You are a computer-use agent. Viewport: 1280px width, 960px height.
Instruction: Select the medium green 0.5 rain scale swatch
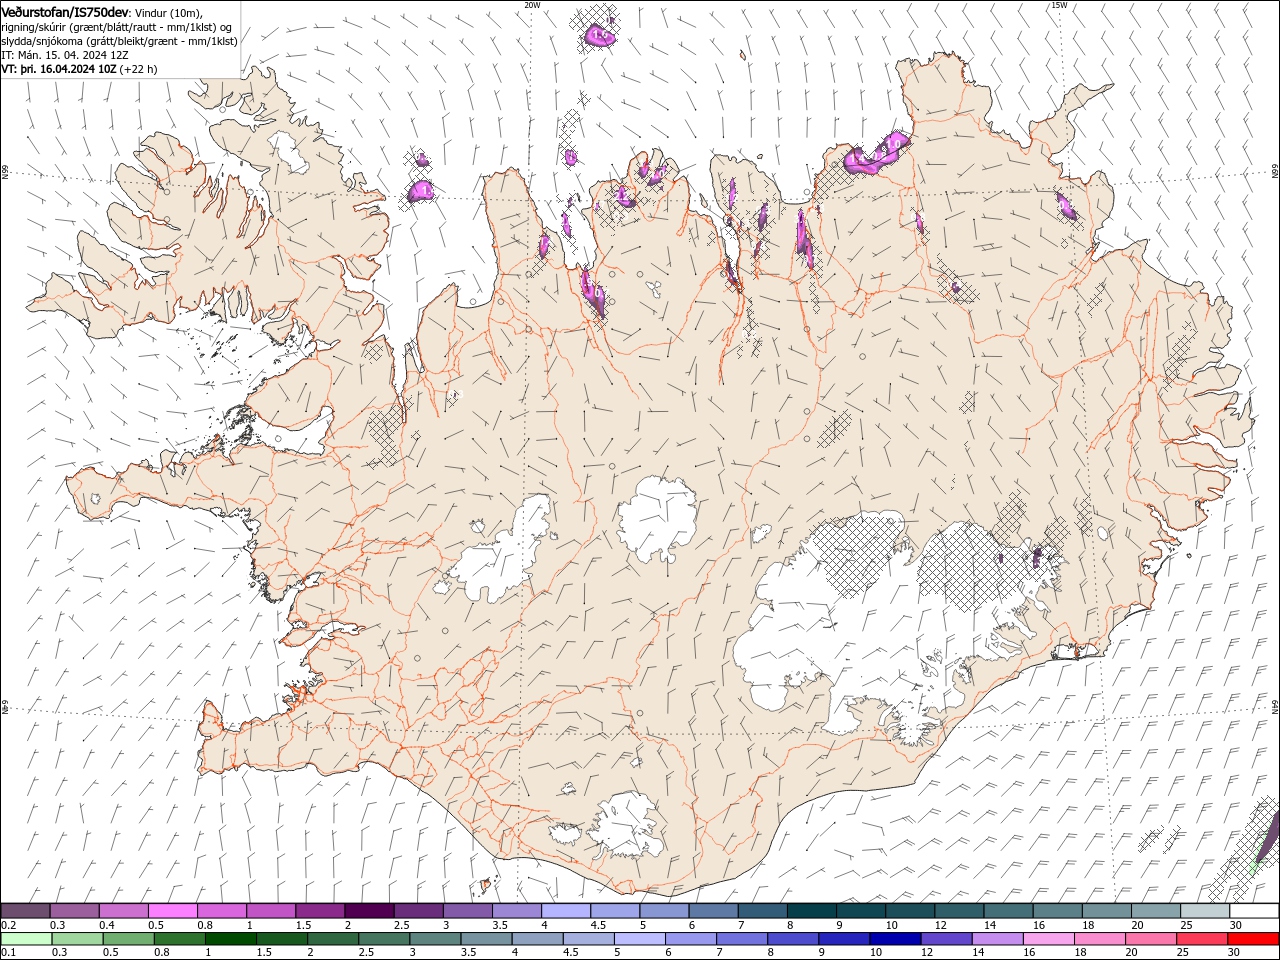(x=128, y=939)
